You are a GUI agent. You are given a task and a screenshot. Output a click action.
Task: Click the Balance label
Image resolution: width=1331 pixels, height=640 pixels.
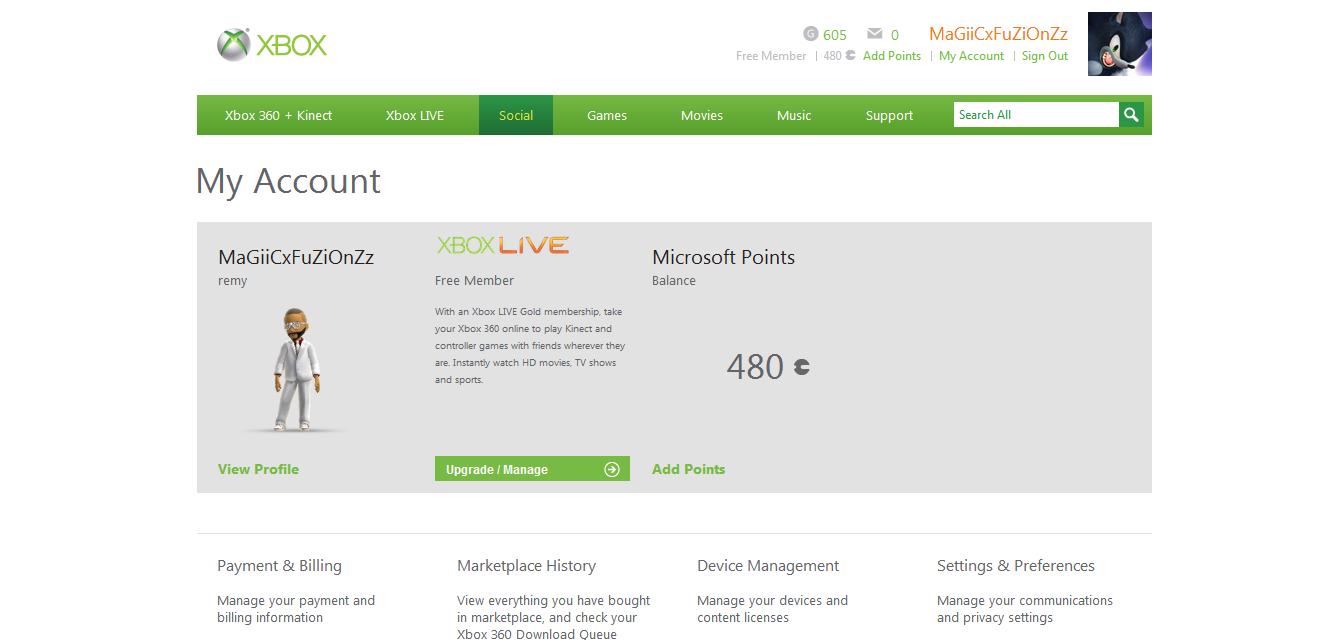click(x=674, y=281)
